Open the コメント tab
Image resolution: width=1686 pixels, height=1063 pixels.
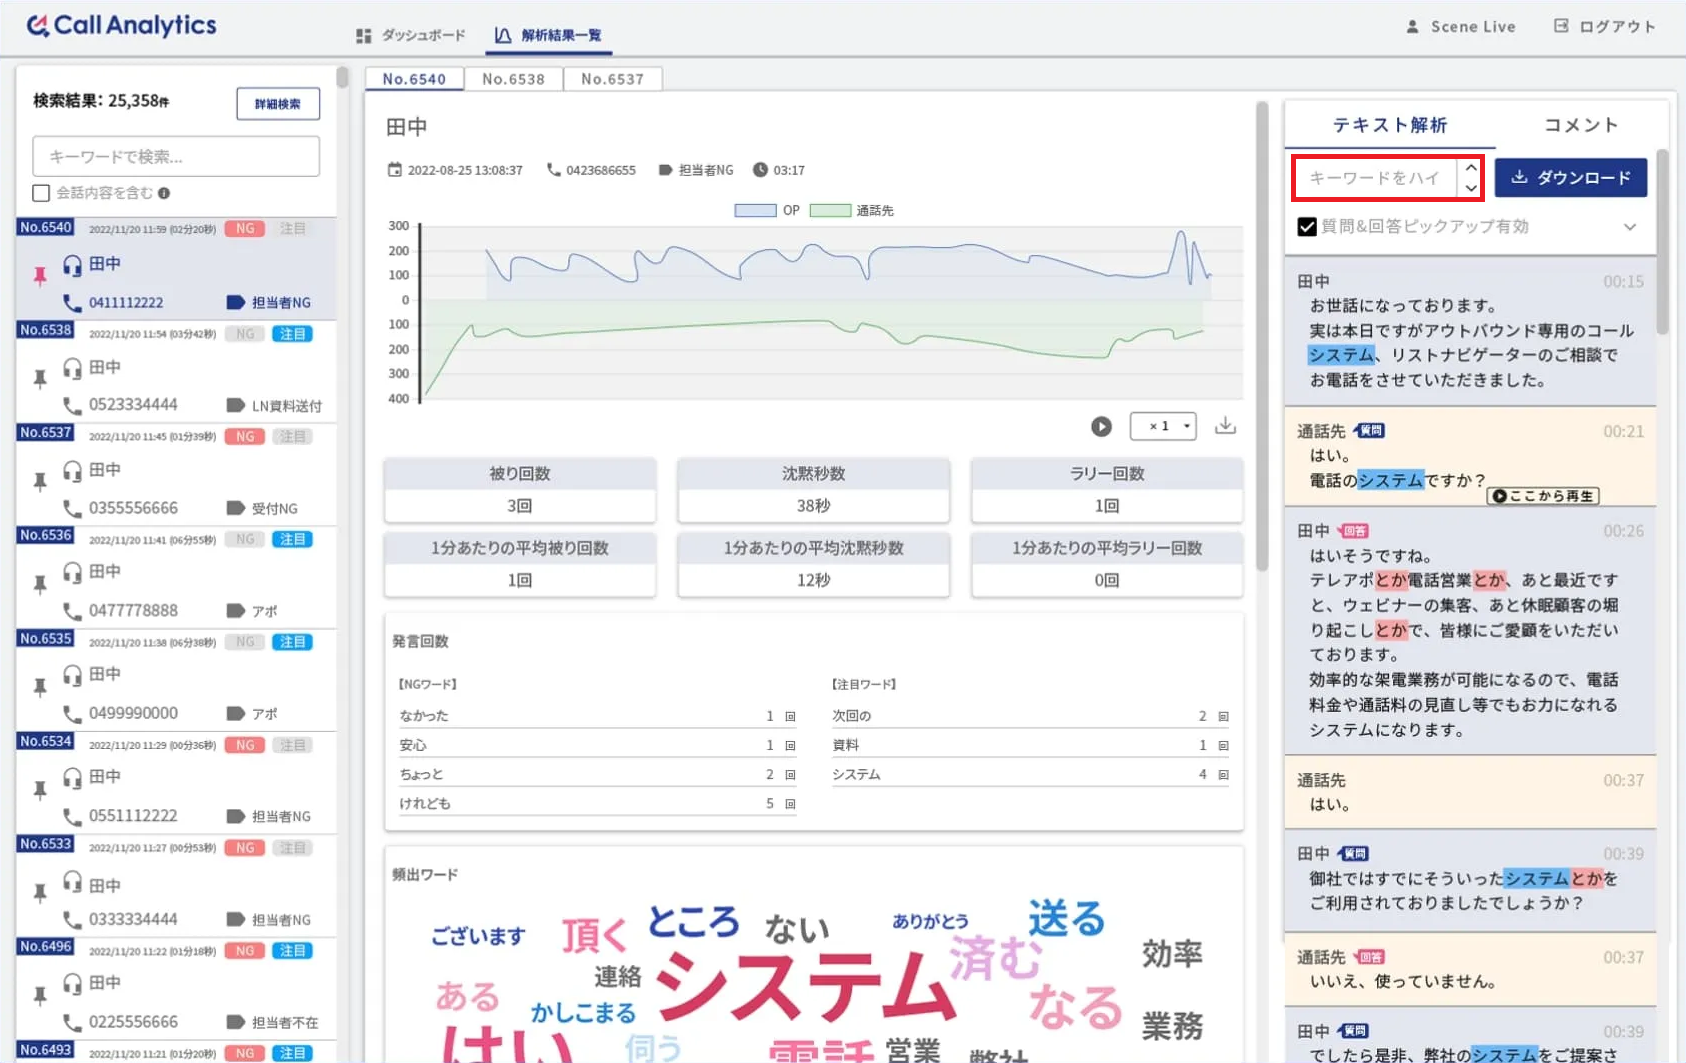pyautogui.click(x=1581, y=125)
